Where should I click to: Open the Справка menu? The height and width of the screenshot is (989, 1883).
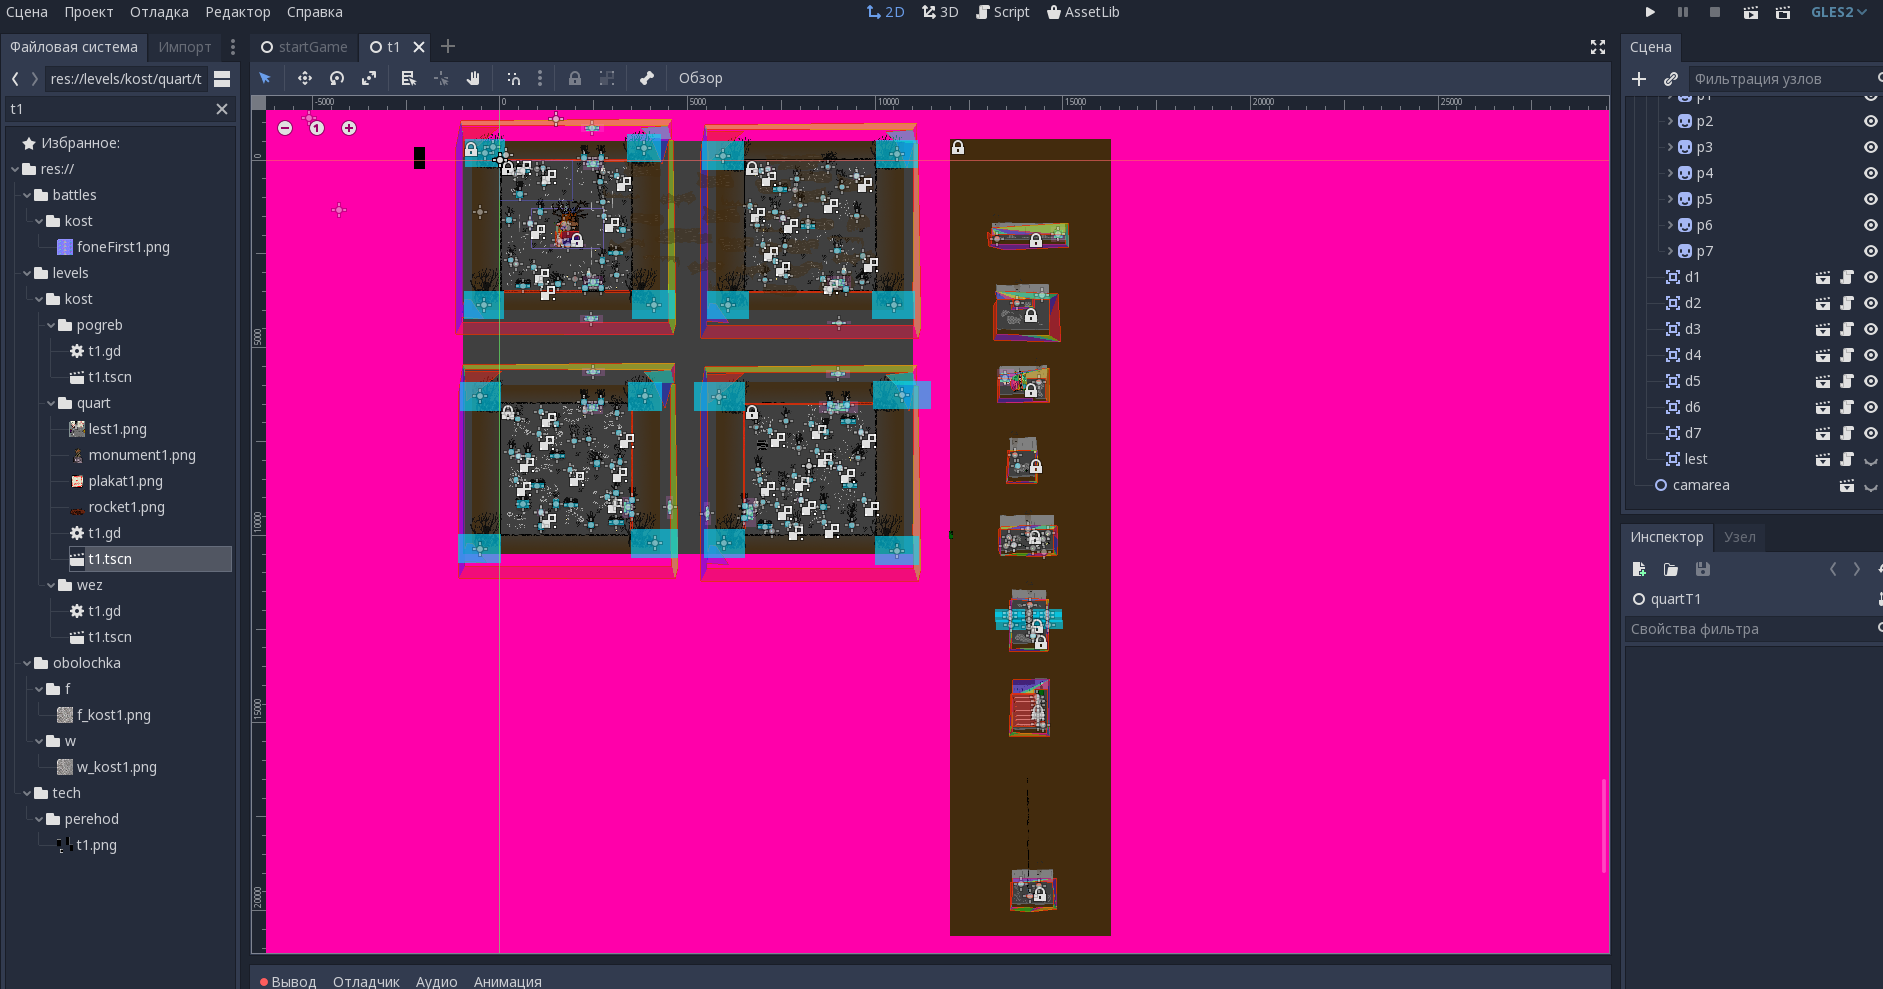(x=315, y=12)
